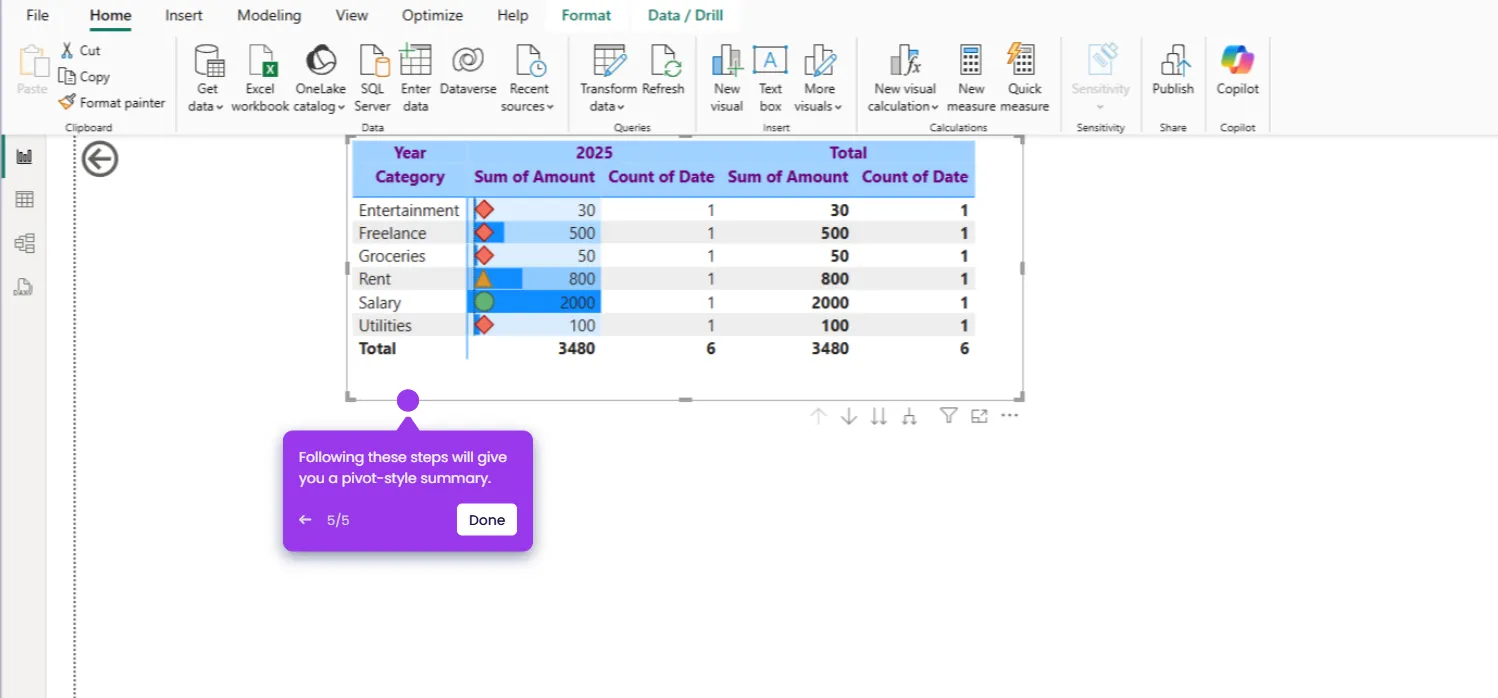Open Copilot from the ribbon
The height and width of the screenshot is (698, 1498).
click(1237, 70)
